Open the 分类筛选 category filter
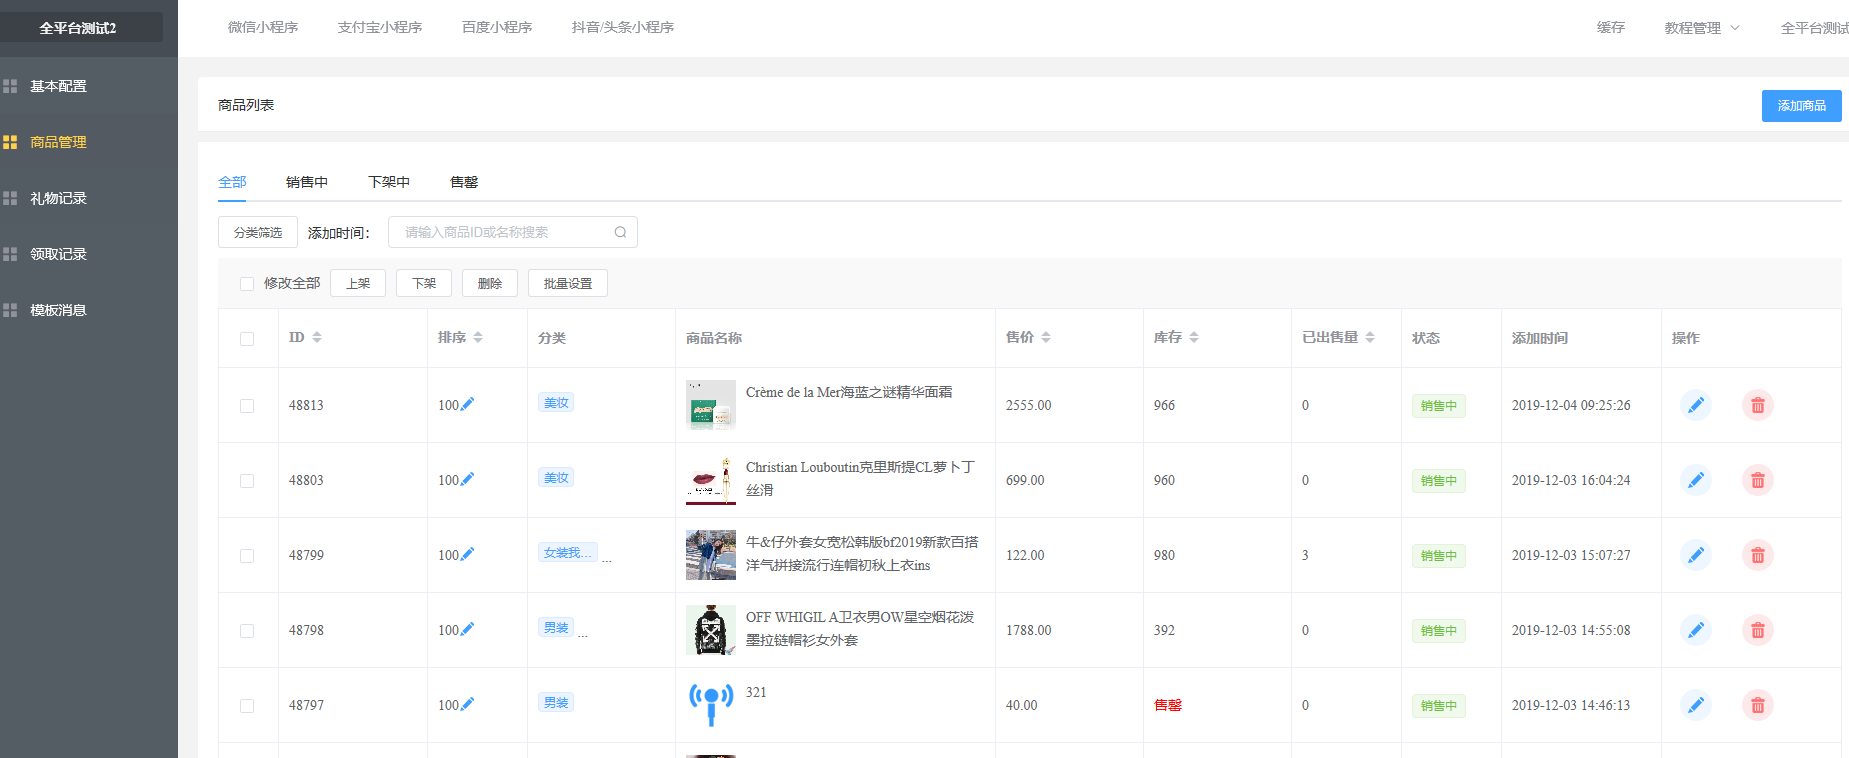 click(258, 232)
